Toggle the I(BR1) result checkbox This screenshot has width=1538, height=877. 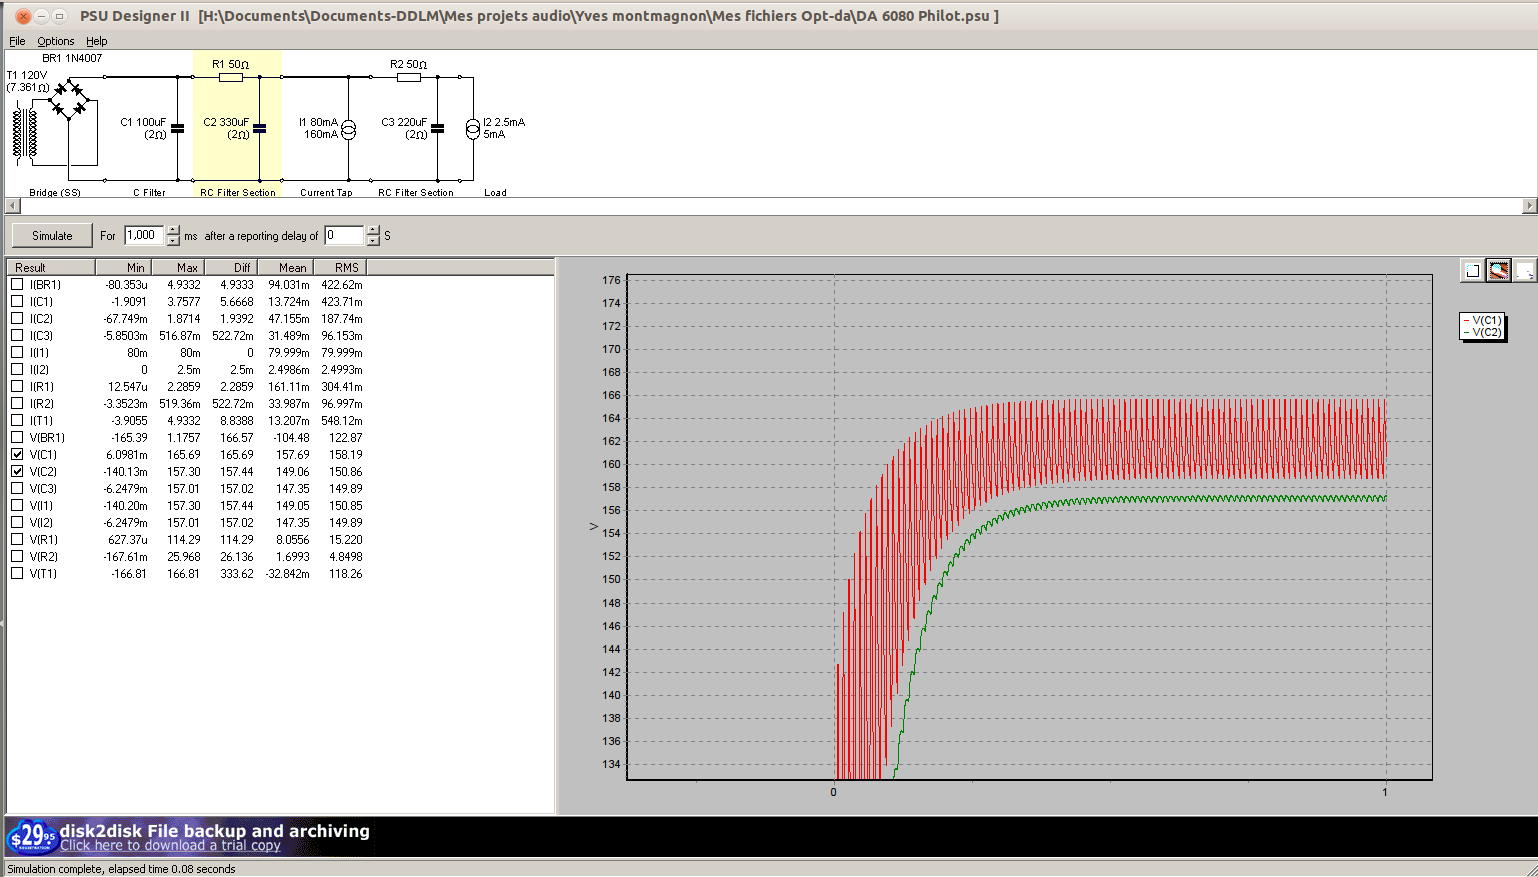(17, 284)
